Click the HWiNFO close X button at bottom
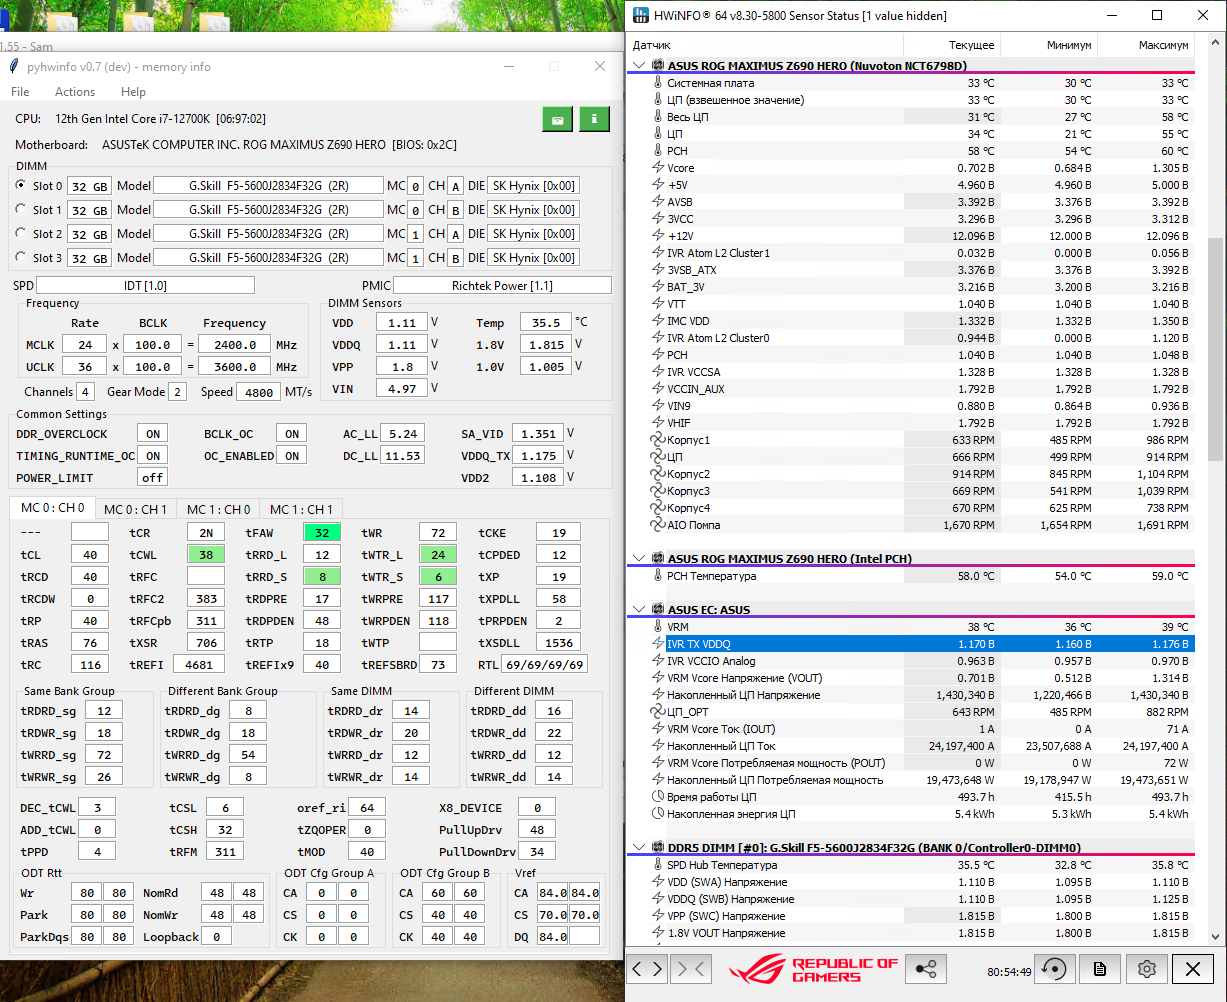The width and height of the screenshot is (1227, 1002). click(1193, 968)
